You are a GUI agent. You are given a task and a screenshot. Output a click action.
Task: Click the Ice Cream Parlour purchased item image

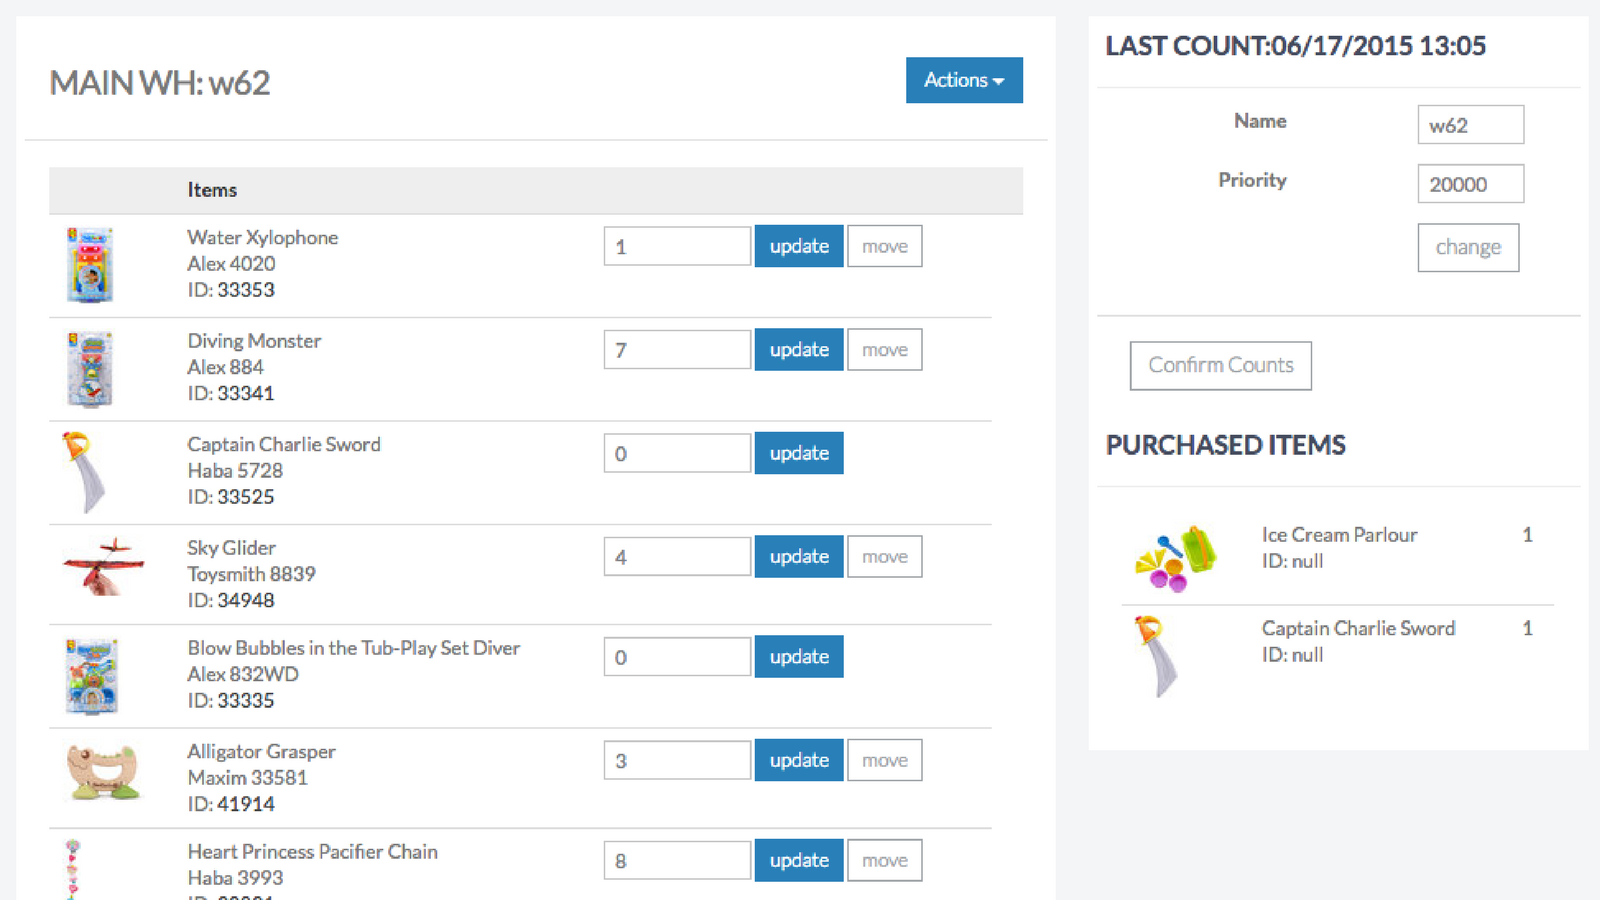(1173, 556)
